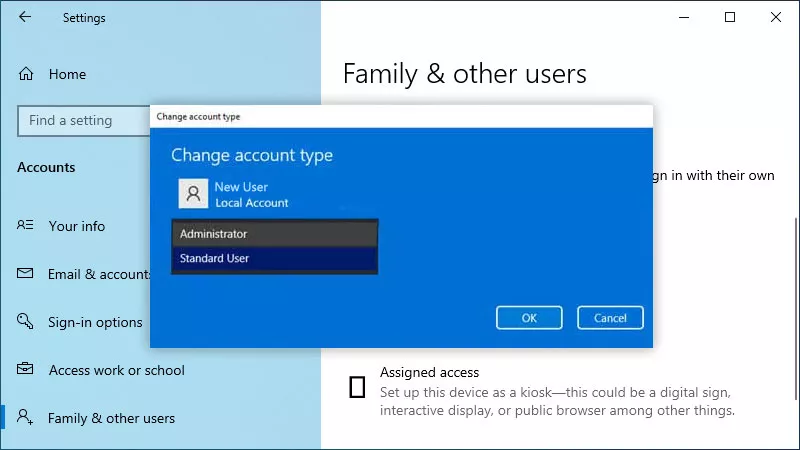The width and height of the screenshot is (800, 450).
Task: Click the briefcase icon for work or school
Action: (25, 368)
